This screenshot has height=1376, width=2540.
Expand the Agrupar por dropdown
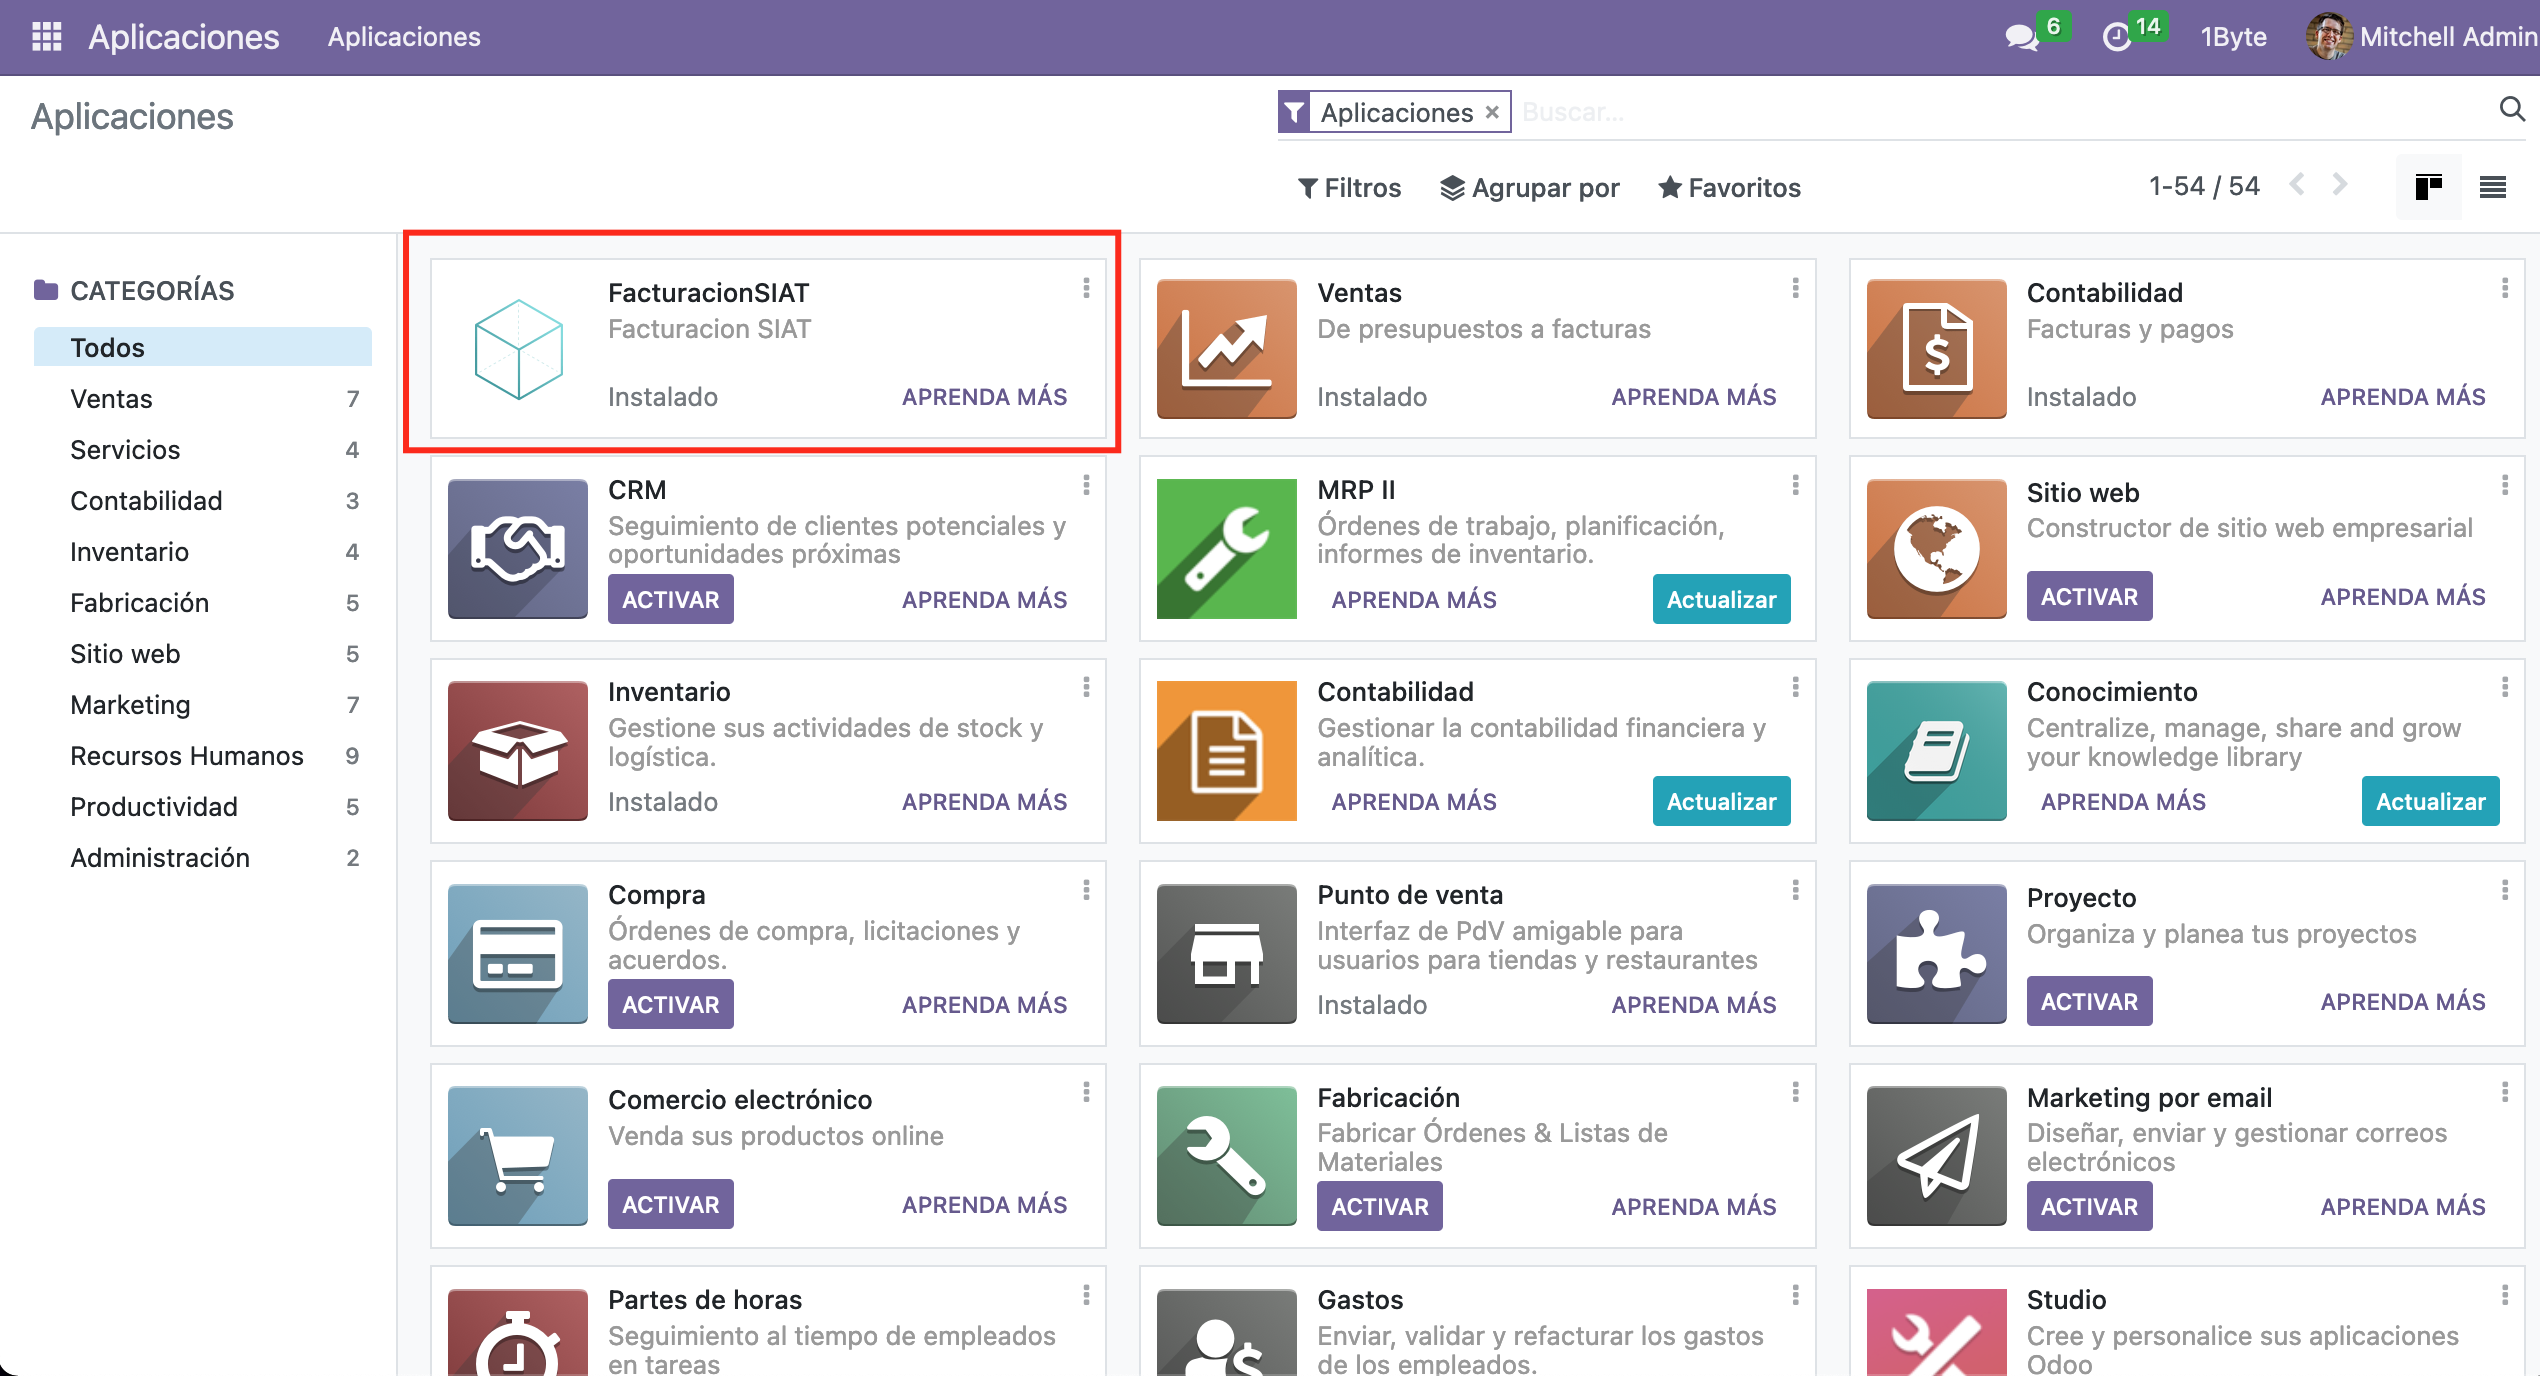click(x=1530, y=188)
